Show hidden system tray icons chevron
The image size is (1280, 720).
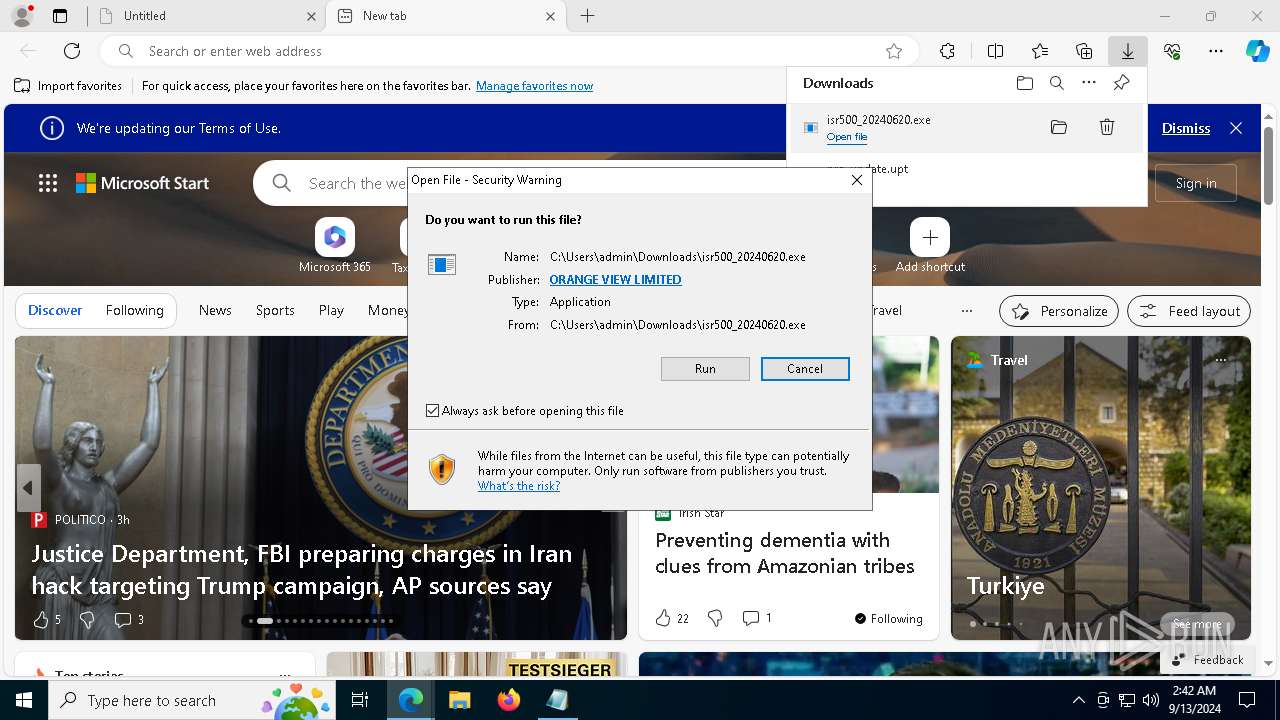pos(1078,700)
